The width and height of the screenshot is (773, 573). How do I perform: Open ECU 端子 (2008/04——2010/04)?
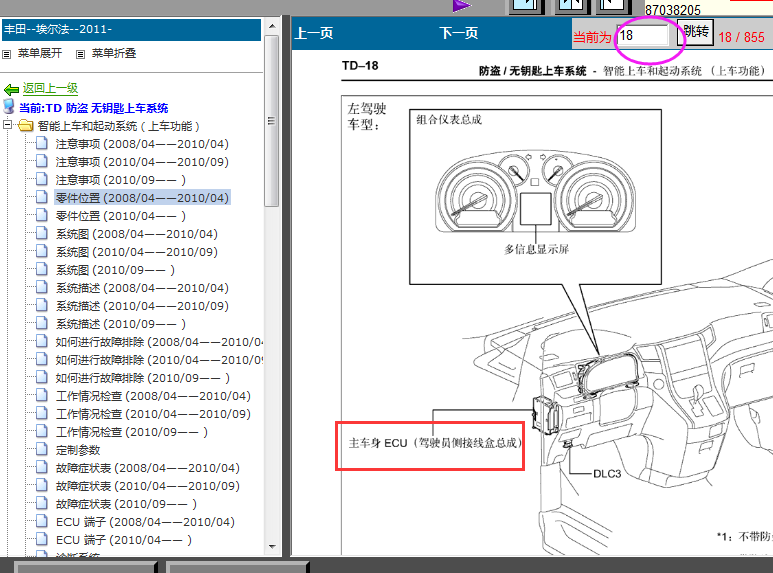point(145,522)
